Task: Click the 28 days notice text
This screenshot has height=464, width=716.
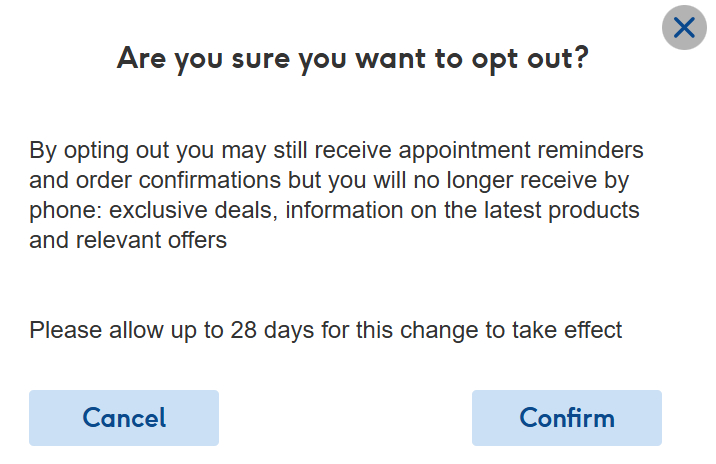Action: [x=326, y=329]
